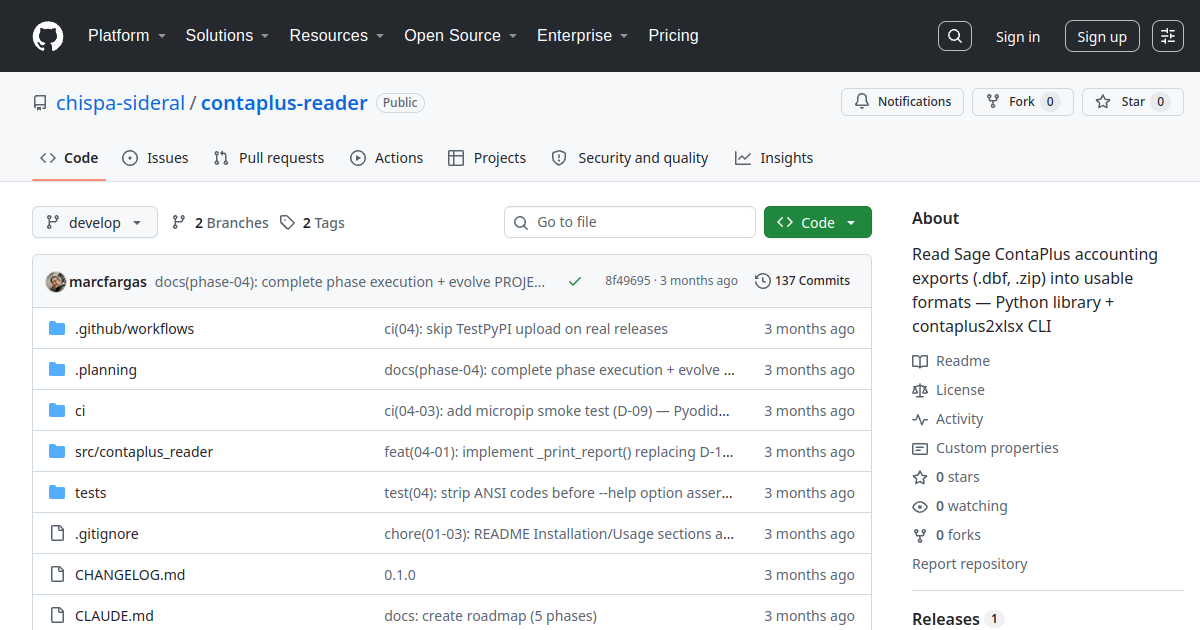1200x630 pixels.
Task: Click the marcfargas avatar image
Action: [56, 281]
